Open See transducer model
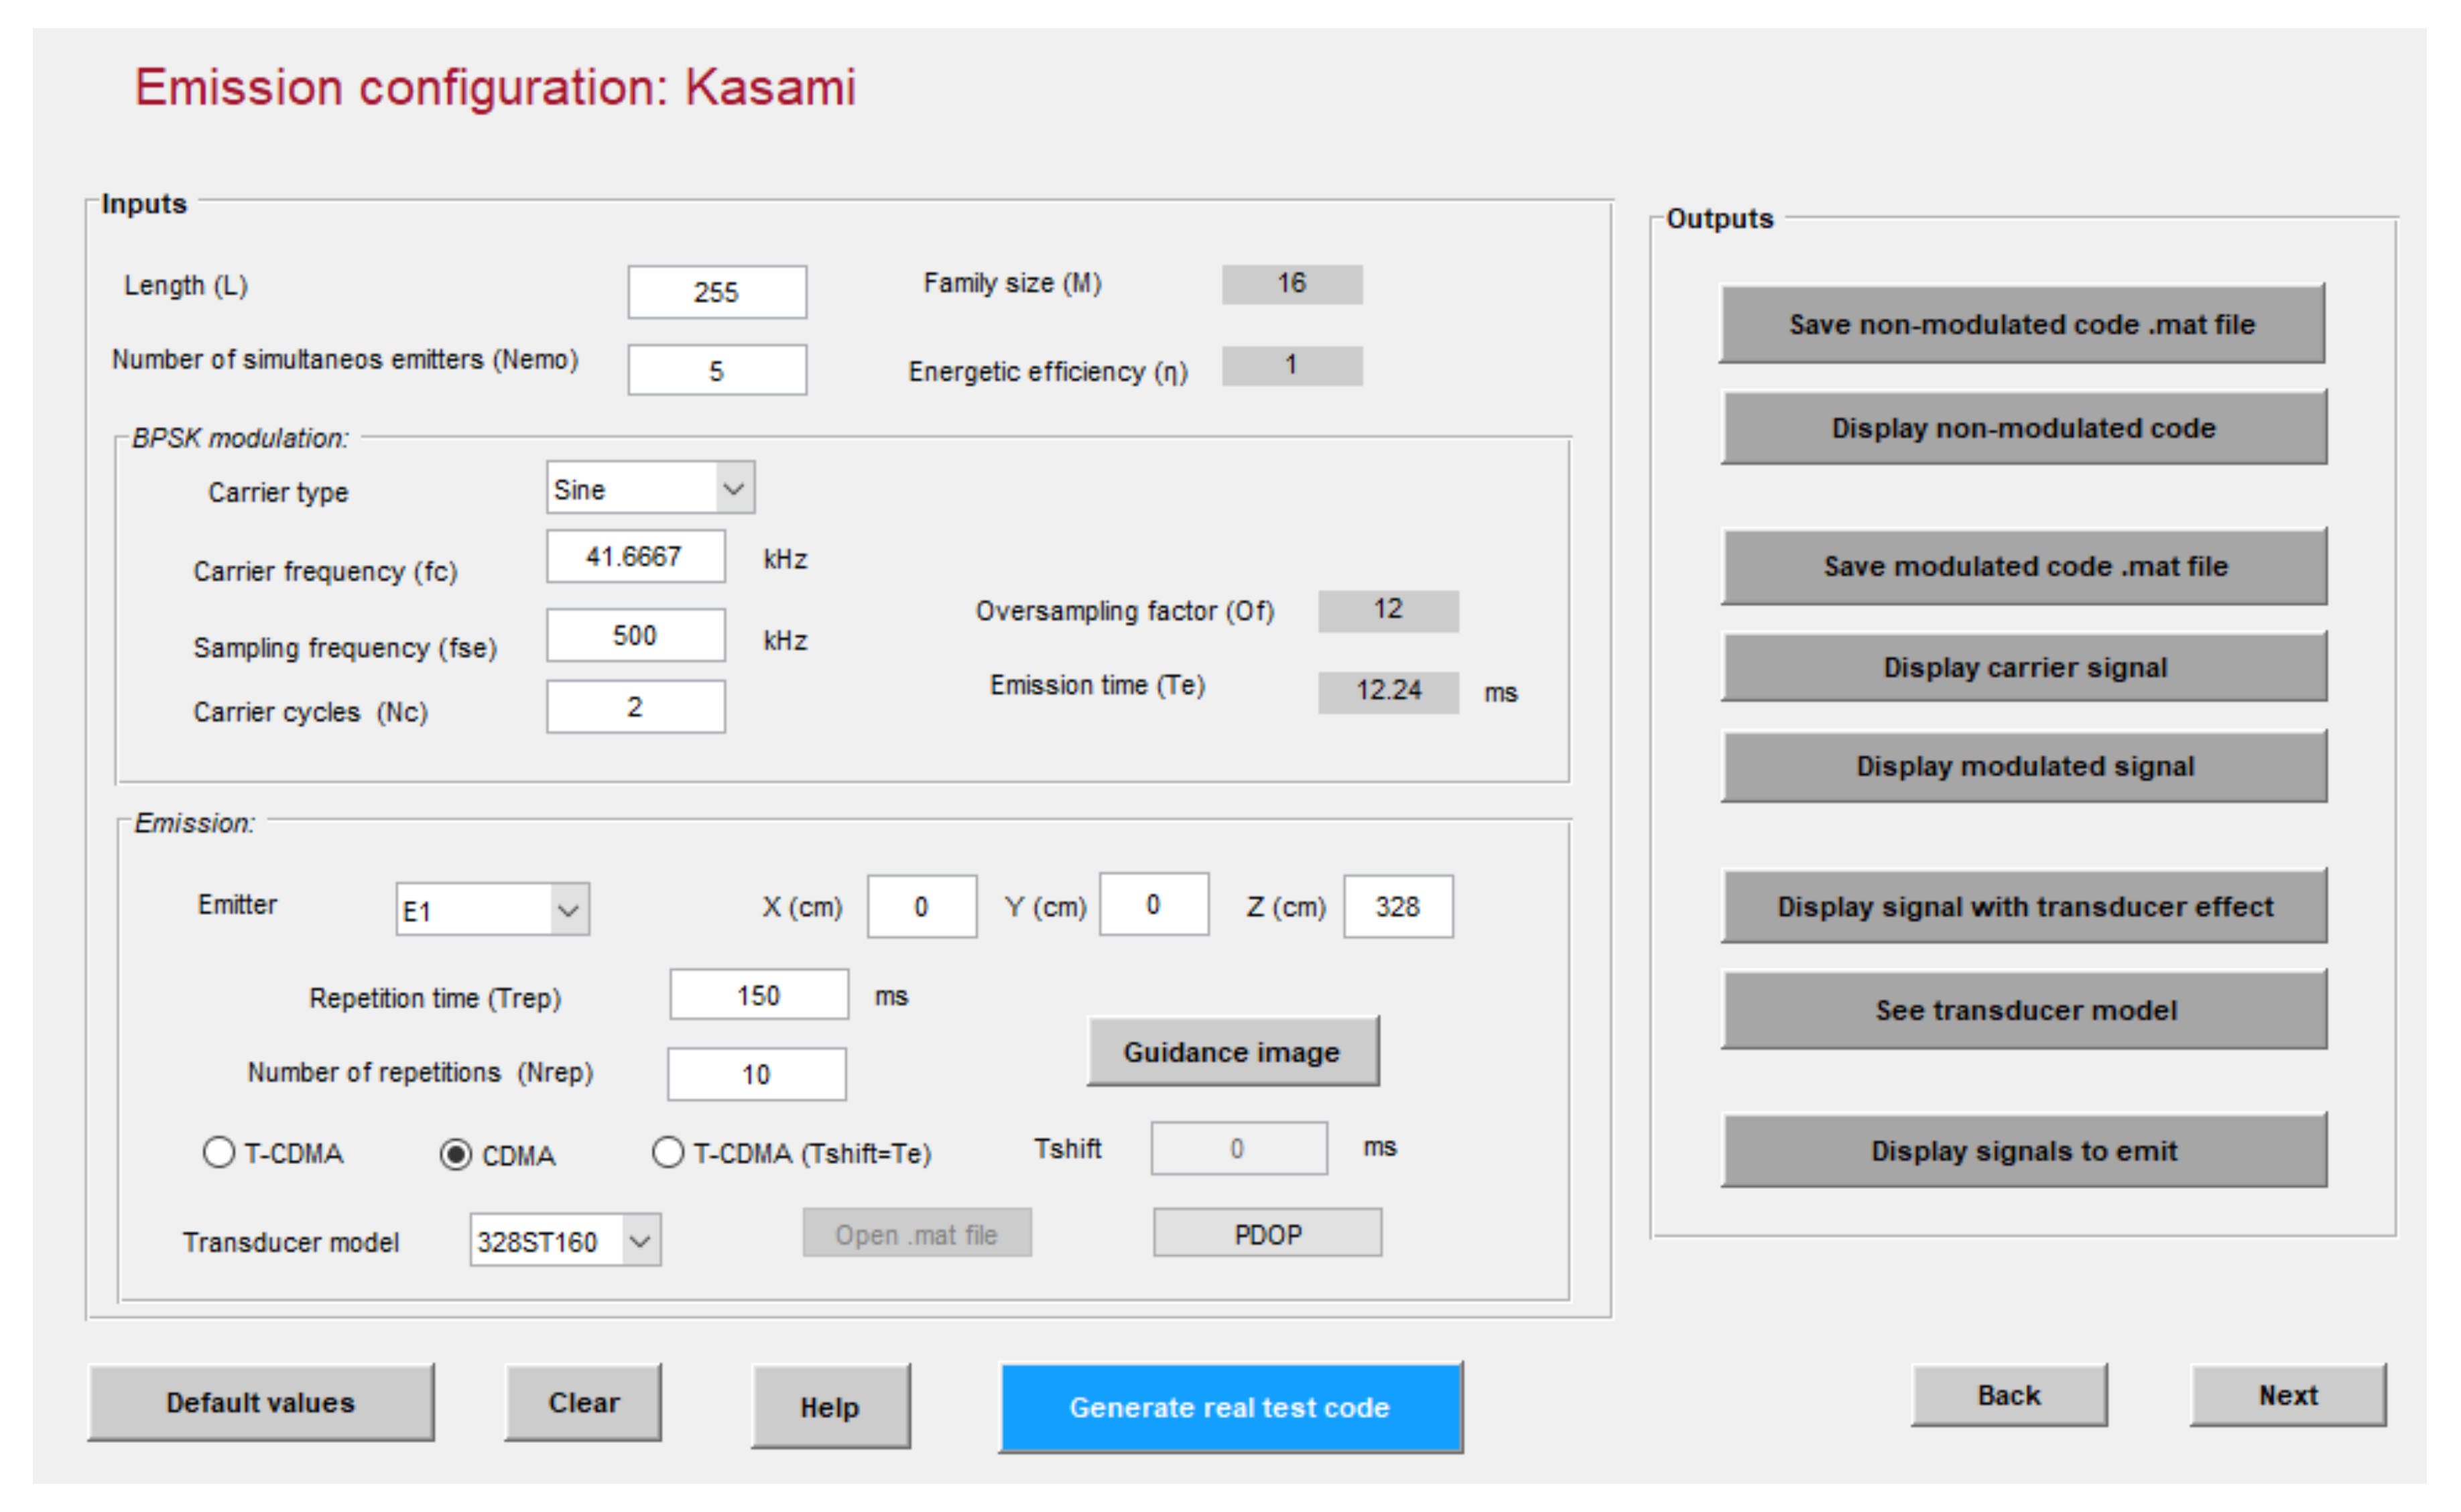Screen dimensions: 2461x1512 [x=2024, y=1010]
